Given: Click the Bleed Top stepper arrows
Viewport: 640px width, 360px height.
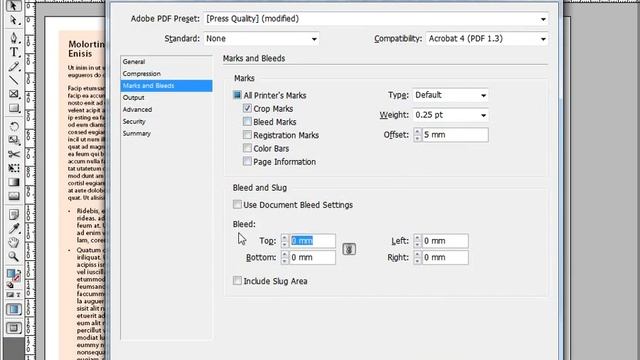Looking at the screenshot, I should pos(285,241).
